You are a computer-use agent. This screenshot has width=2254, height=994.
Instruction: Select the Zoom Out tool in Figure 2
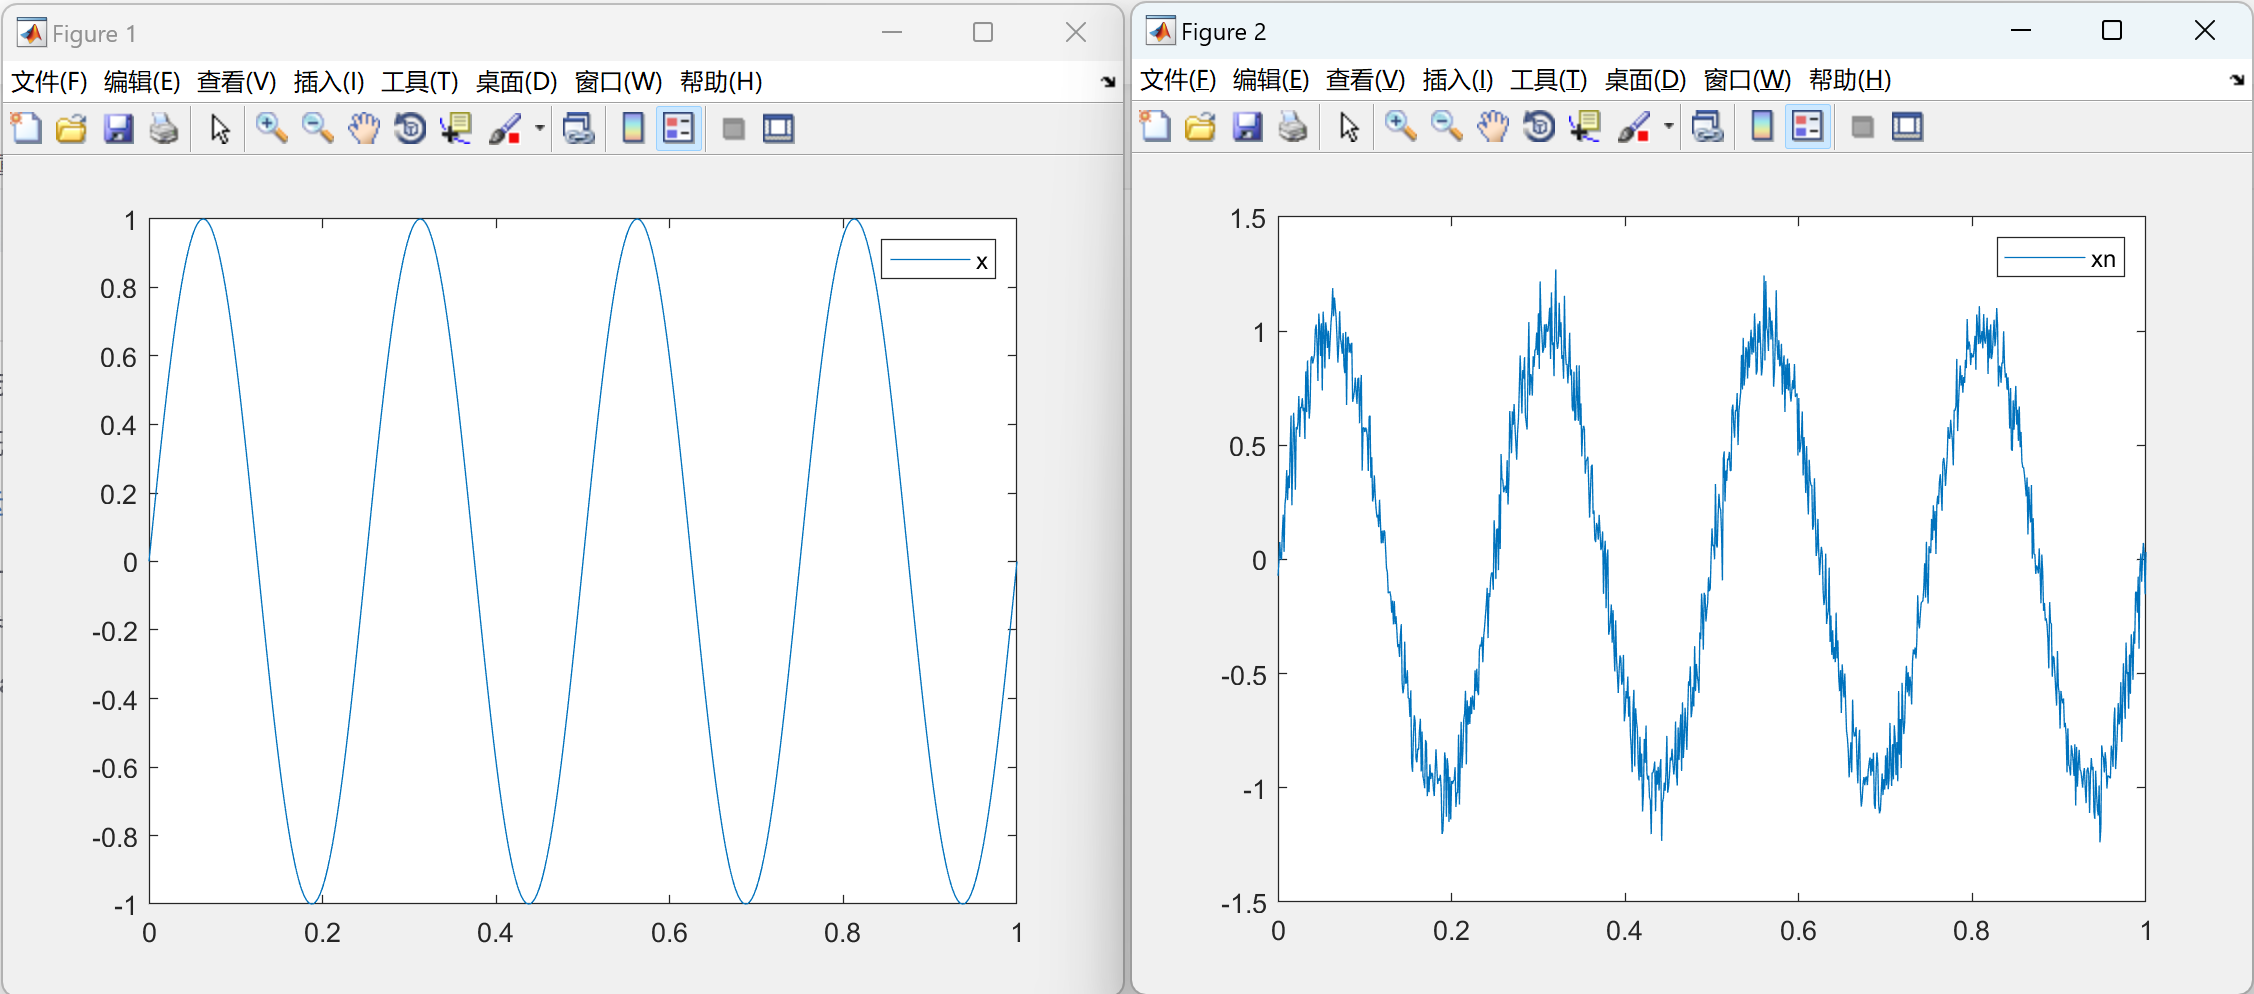[1446, 127]
